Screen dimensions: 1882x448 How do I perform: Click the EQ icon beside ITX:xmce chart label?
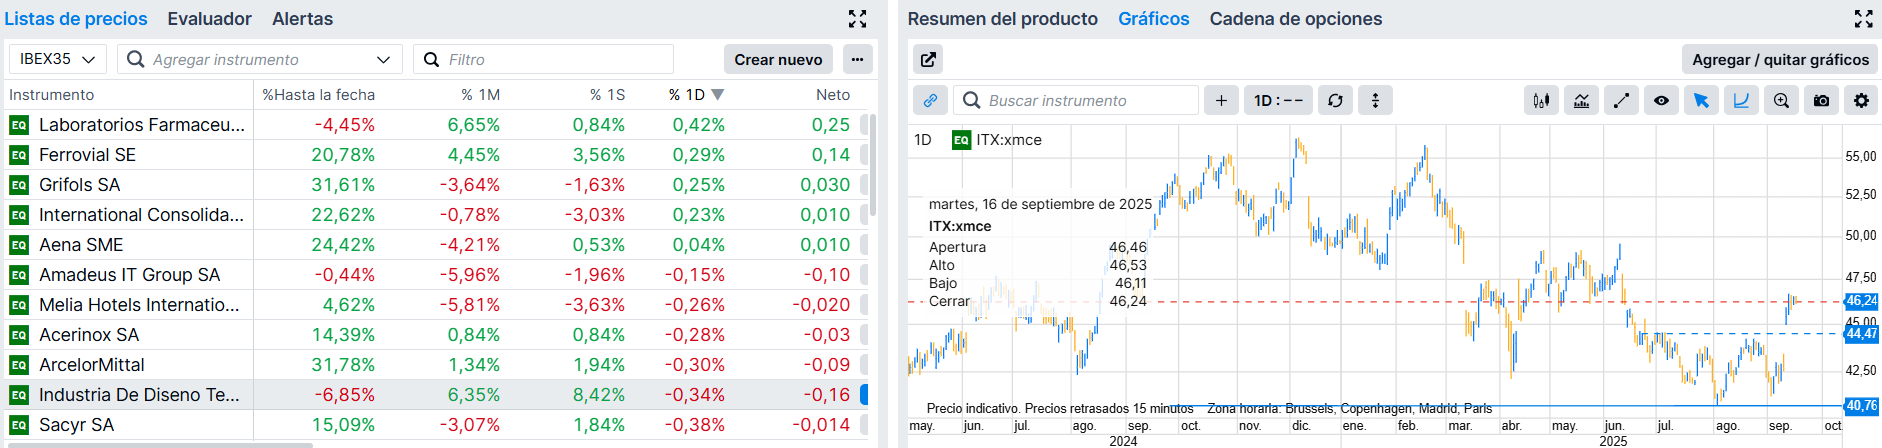click(961, 140)
